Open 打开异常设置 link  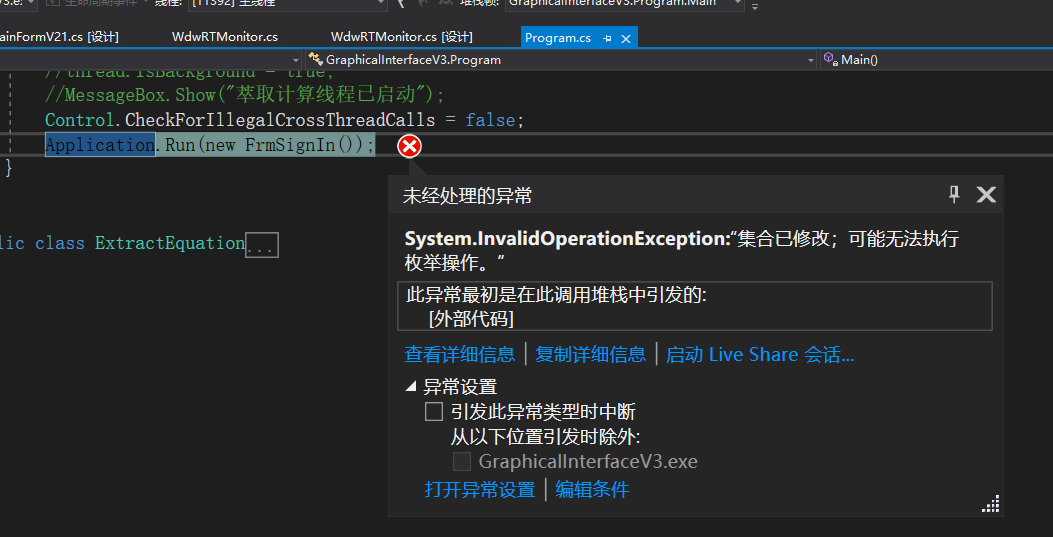[479, 489]
